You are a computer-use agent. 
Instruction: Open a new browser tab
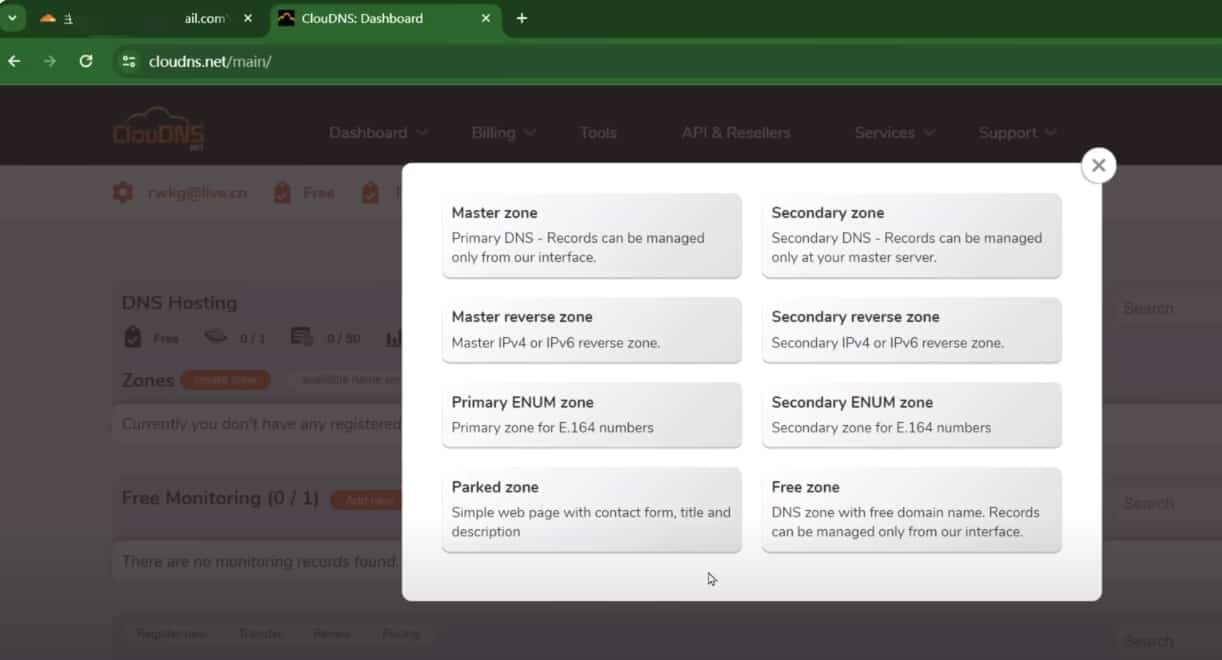(521, 18)
